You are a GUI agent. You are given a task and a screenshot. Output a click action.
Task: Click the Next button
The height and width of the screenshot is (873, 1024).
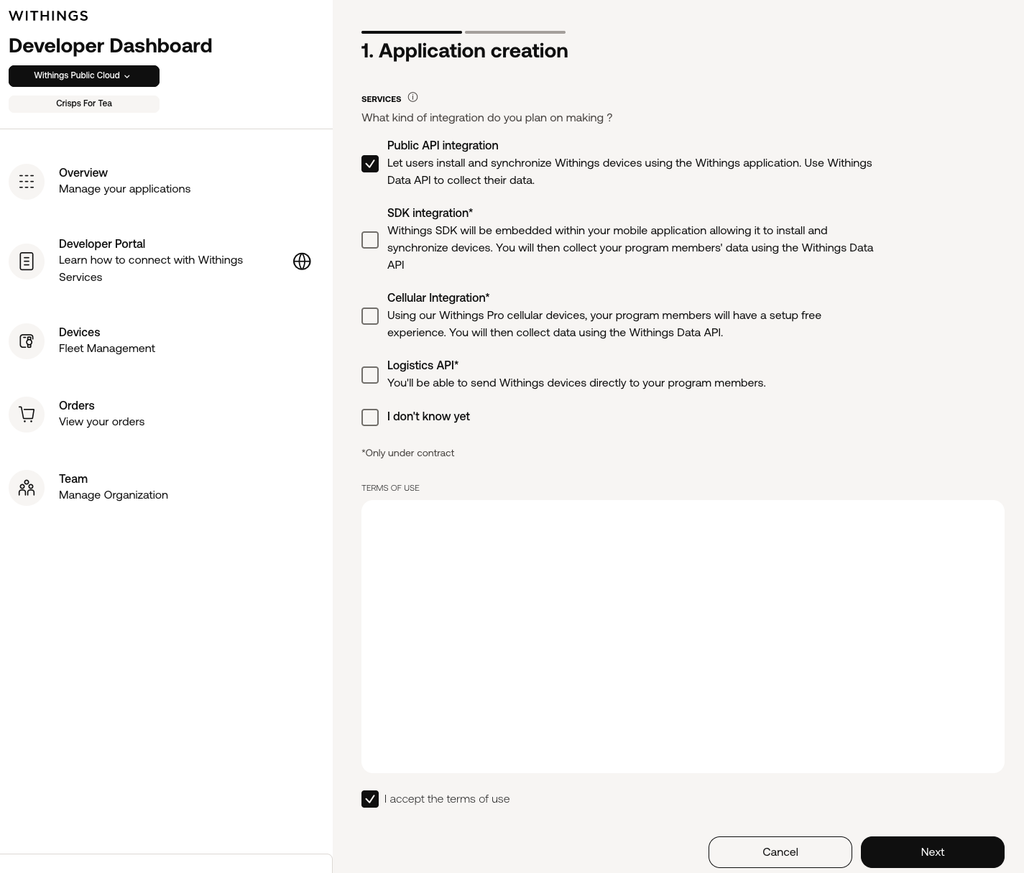pos(932,852)
